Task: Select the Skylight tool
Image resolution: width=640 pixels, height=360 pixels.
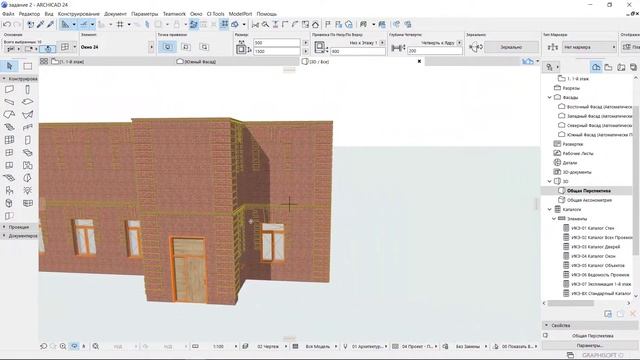Action: [27, 153]
